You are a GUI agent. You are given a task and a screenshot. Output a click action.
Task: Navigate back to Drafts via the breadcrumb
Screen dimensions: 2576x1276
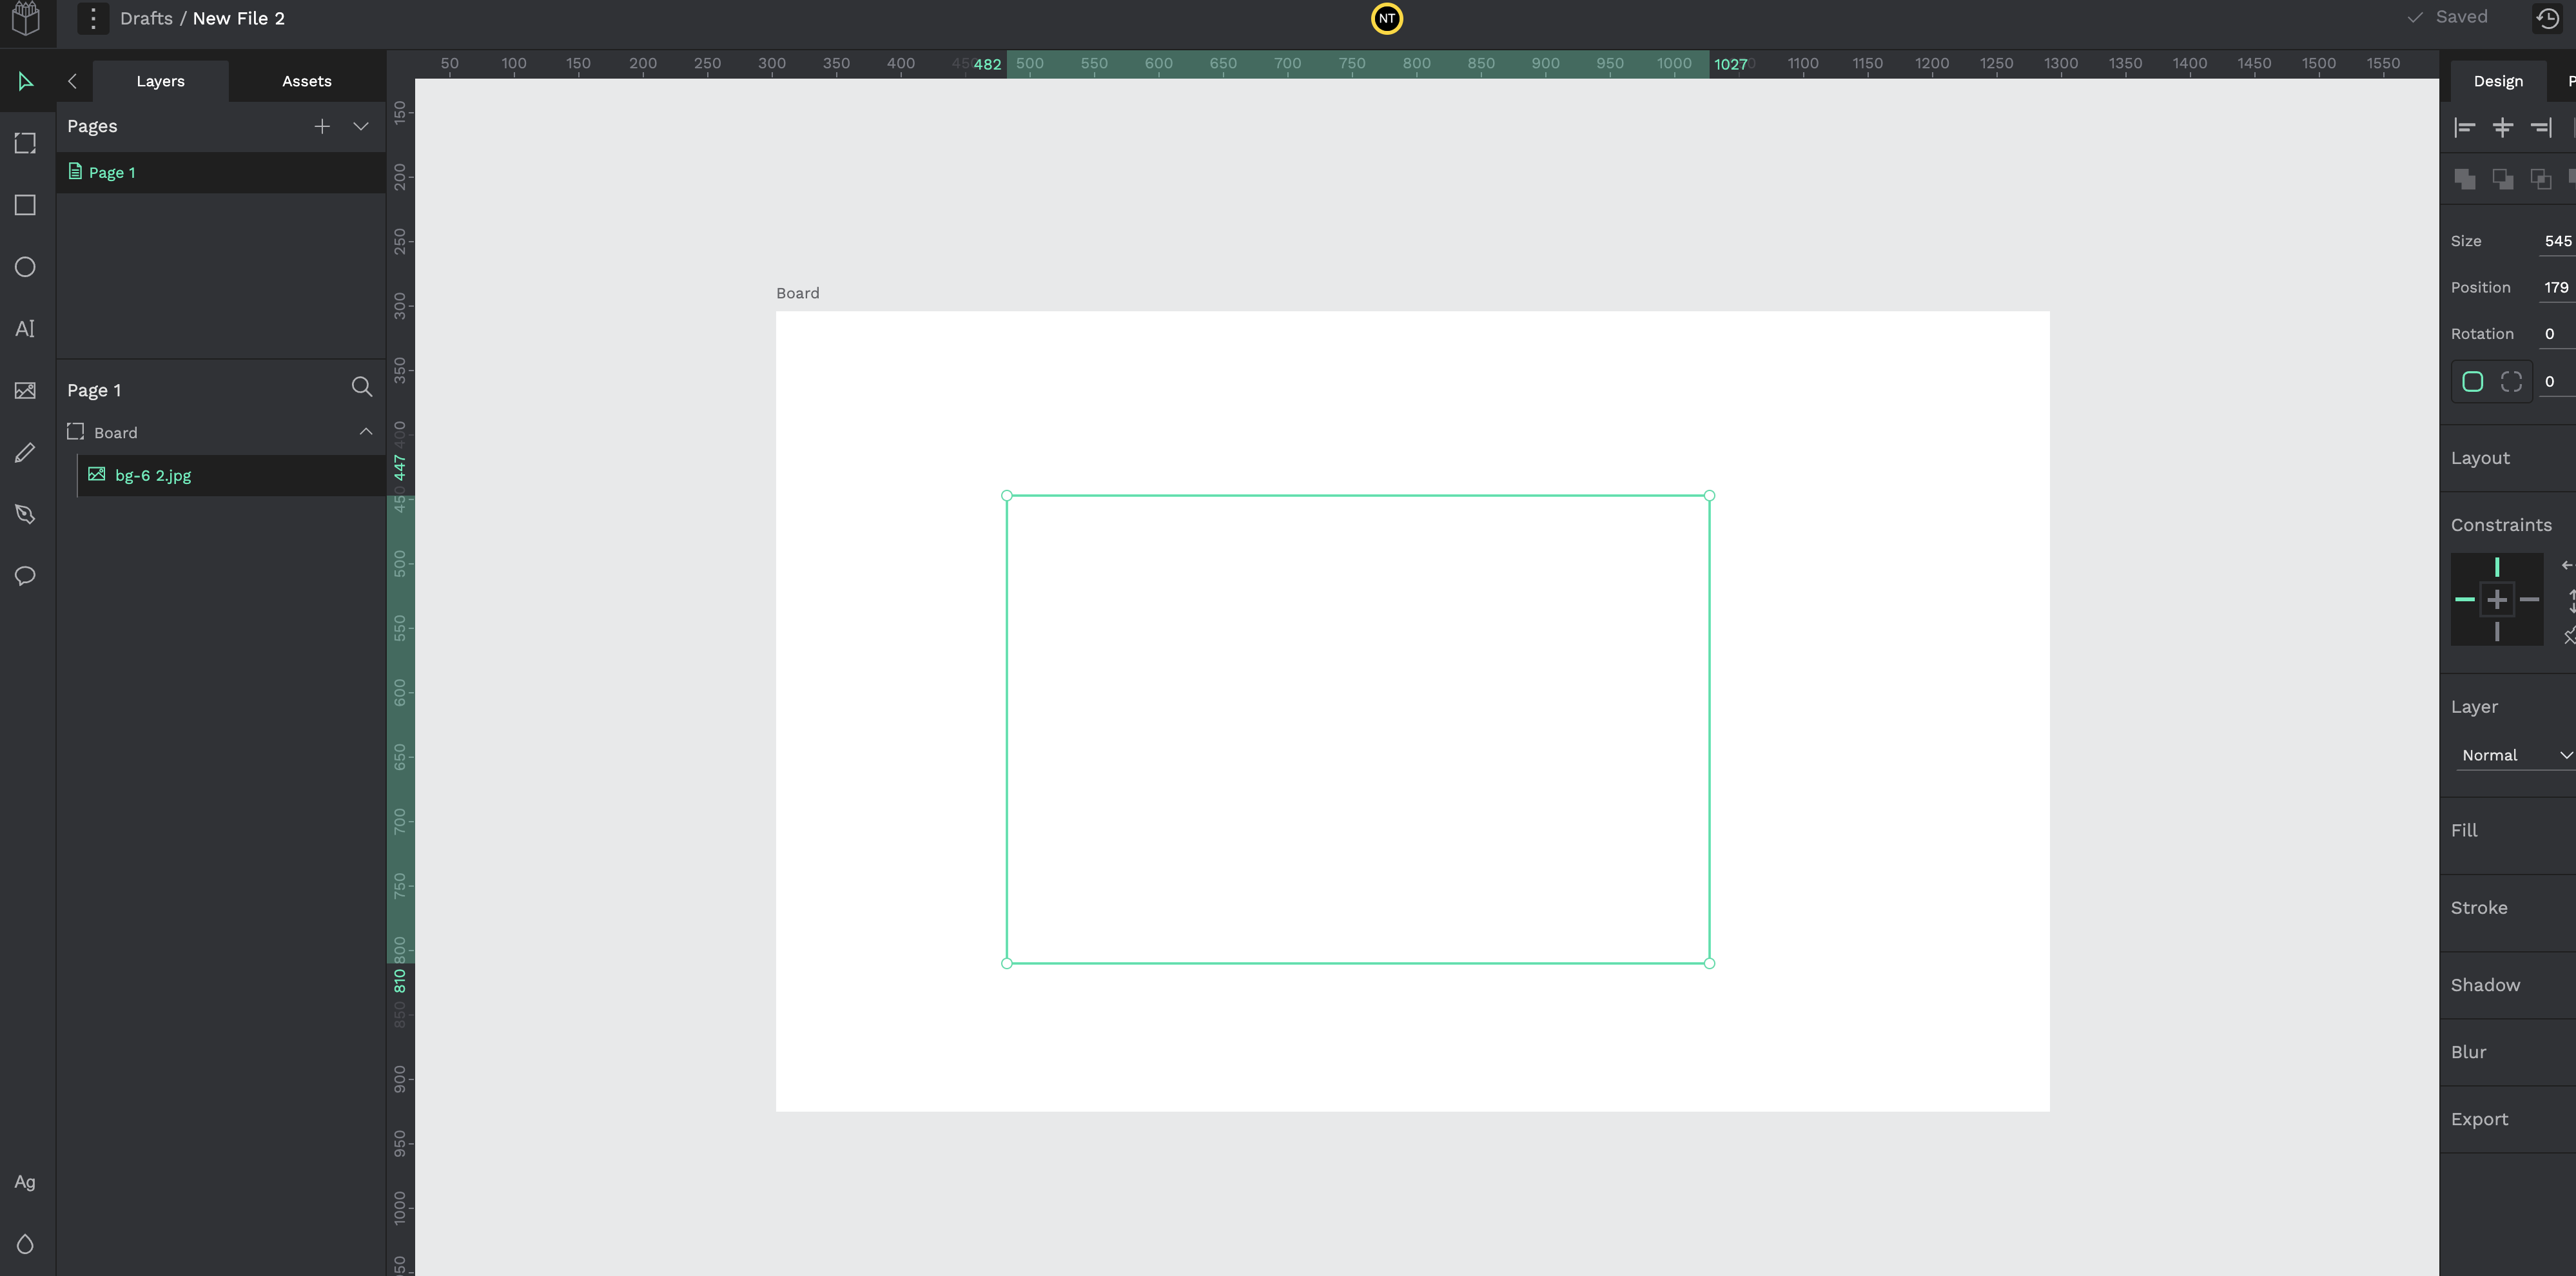coord(146,18)
